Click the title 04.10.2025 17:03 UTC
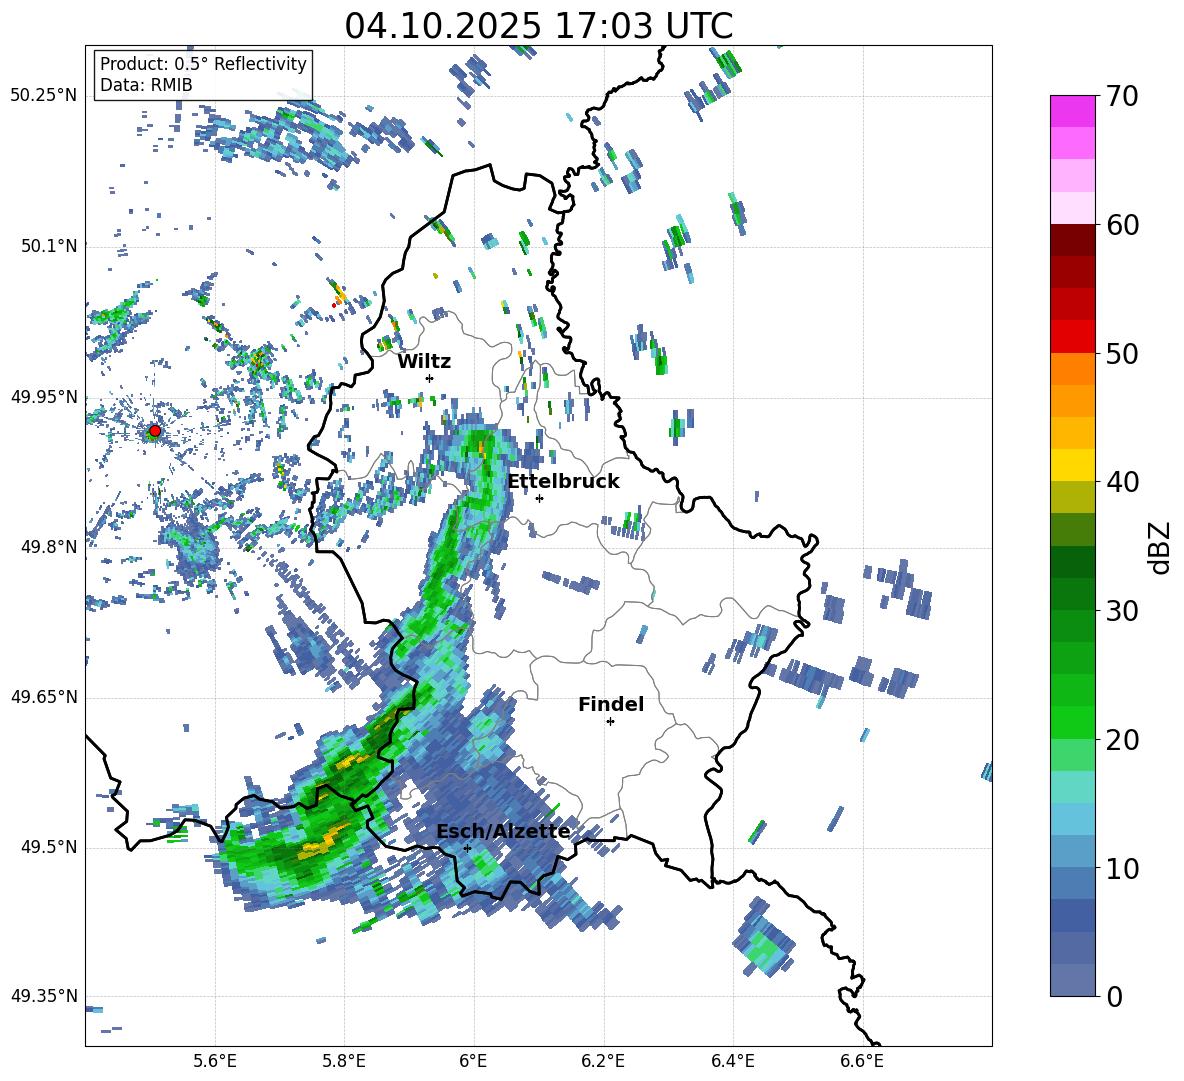The height and width of the screenshot is (1081, 1184). (x=538, y=26)
